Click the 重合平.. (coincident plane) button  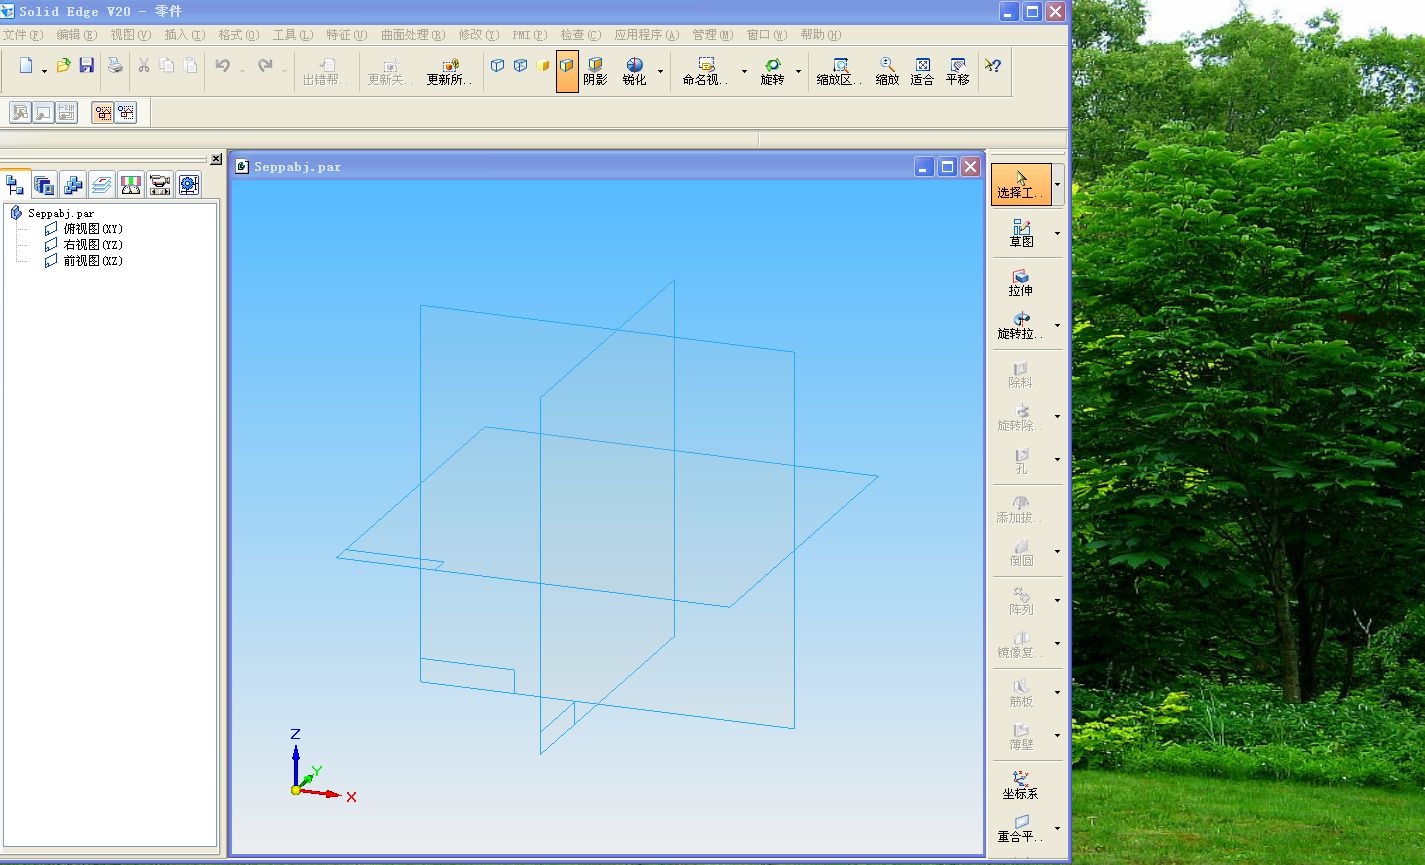click(x=1021, y=829)
